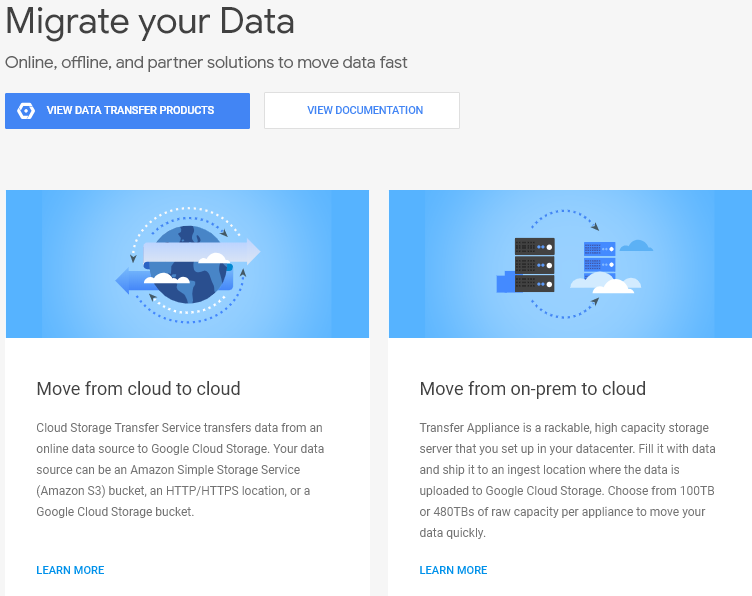Open the server racks cloud illustration
This screenshot has height=596, width=752.
[570, 264]
